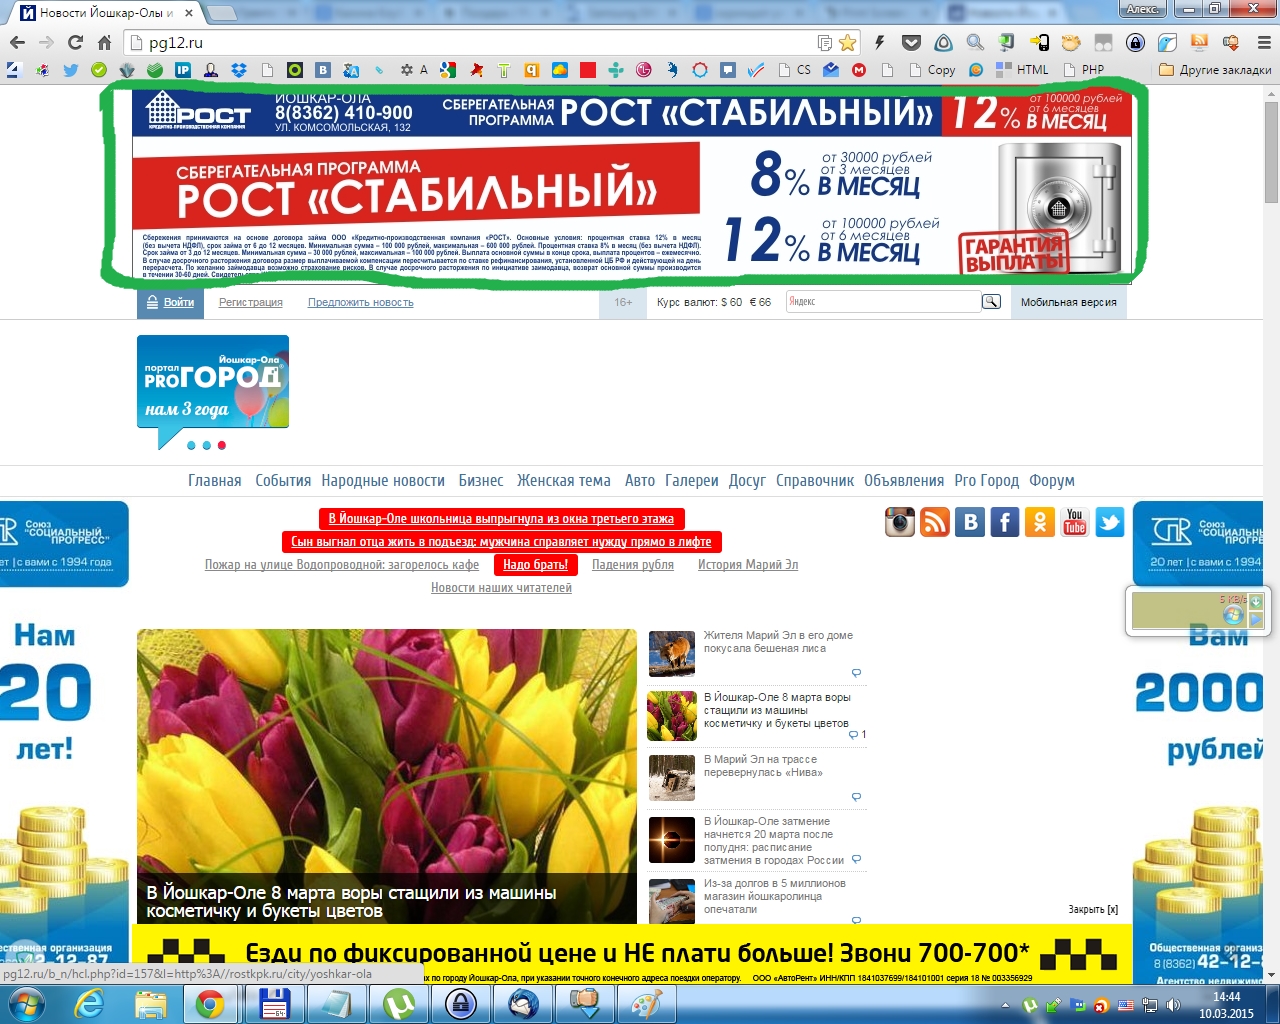Open the 'Справочник' menu item
Image resolution: width=1280 pixels, height=1024 pixels.
tap(815, 480)
